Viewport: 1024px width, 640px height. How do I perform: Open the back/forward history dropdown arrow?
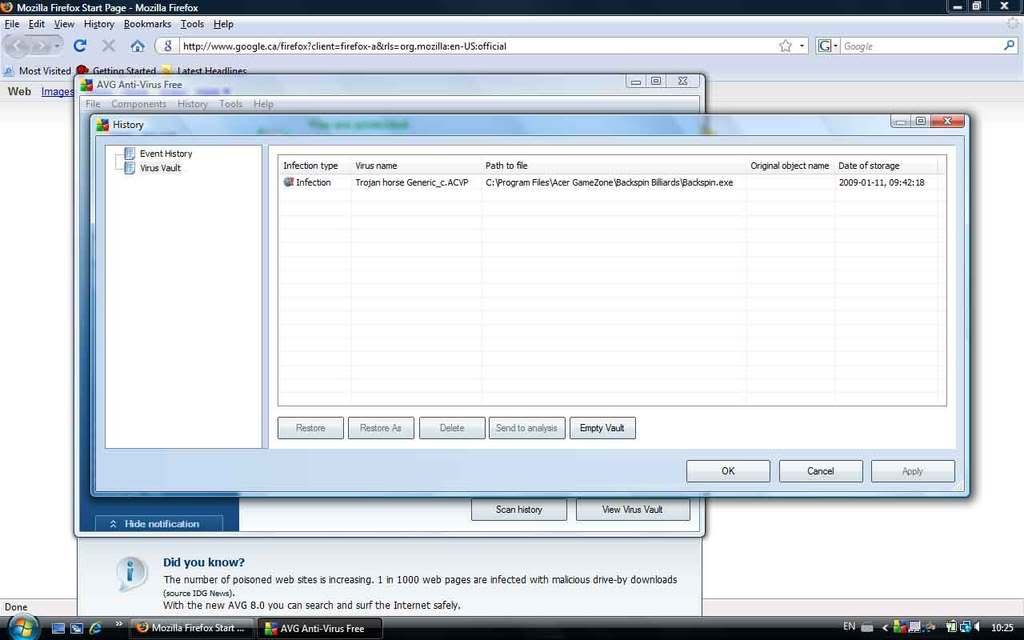(57, 46)
